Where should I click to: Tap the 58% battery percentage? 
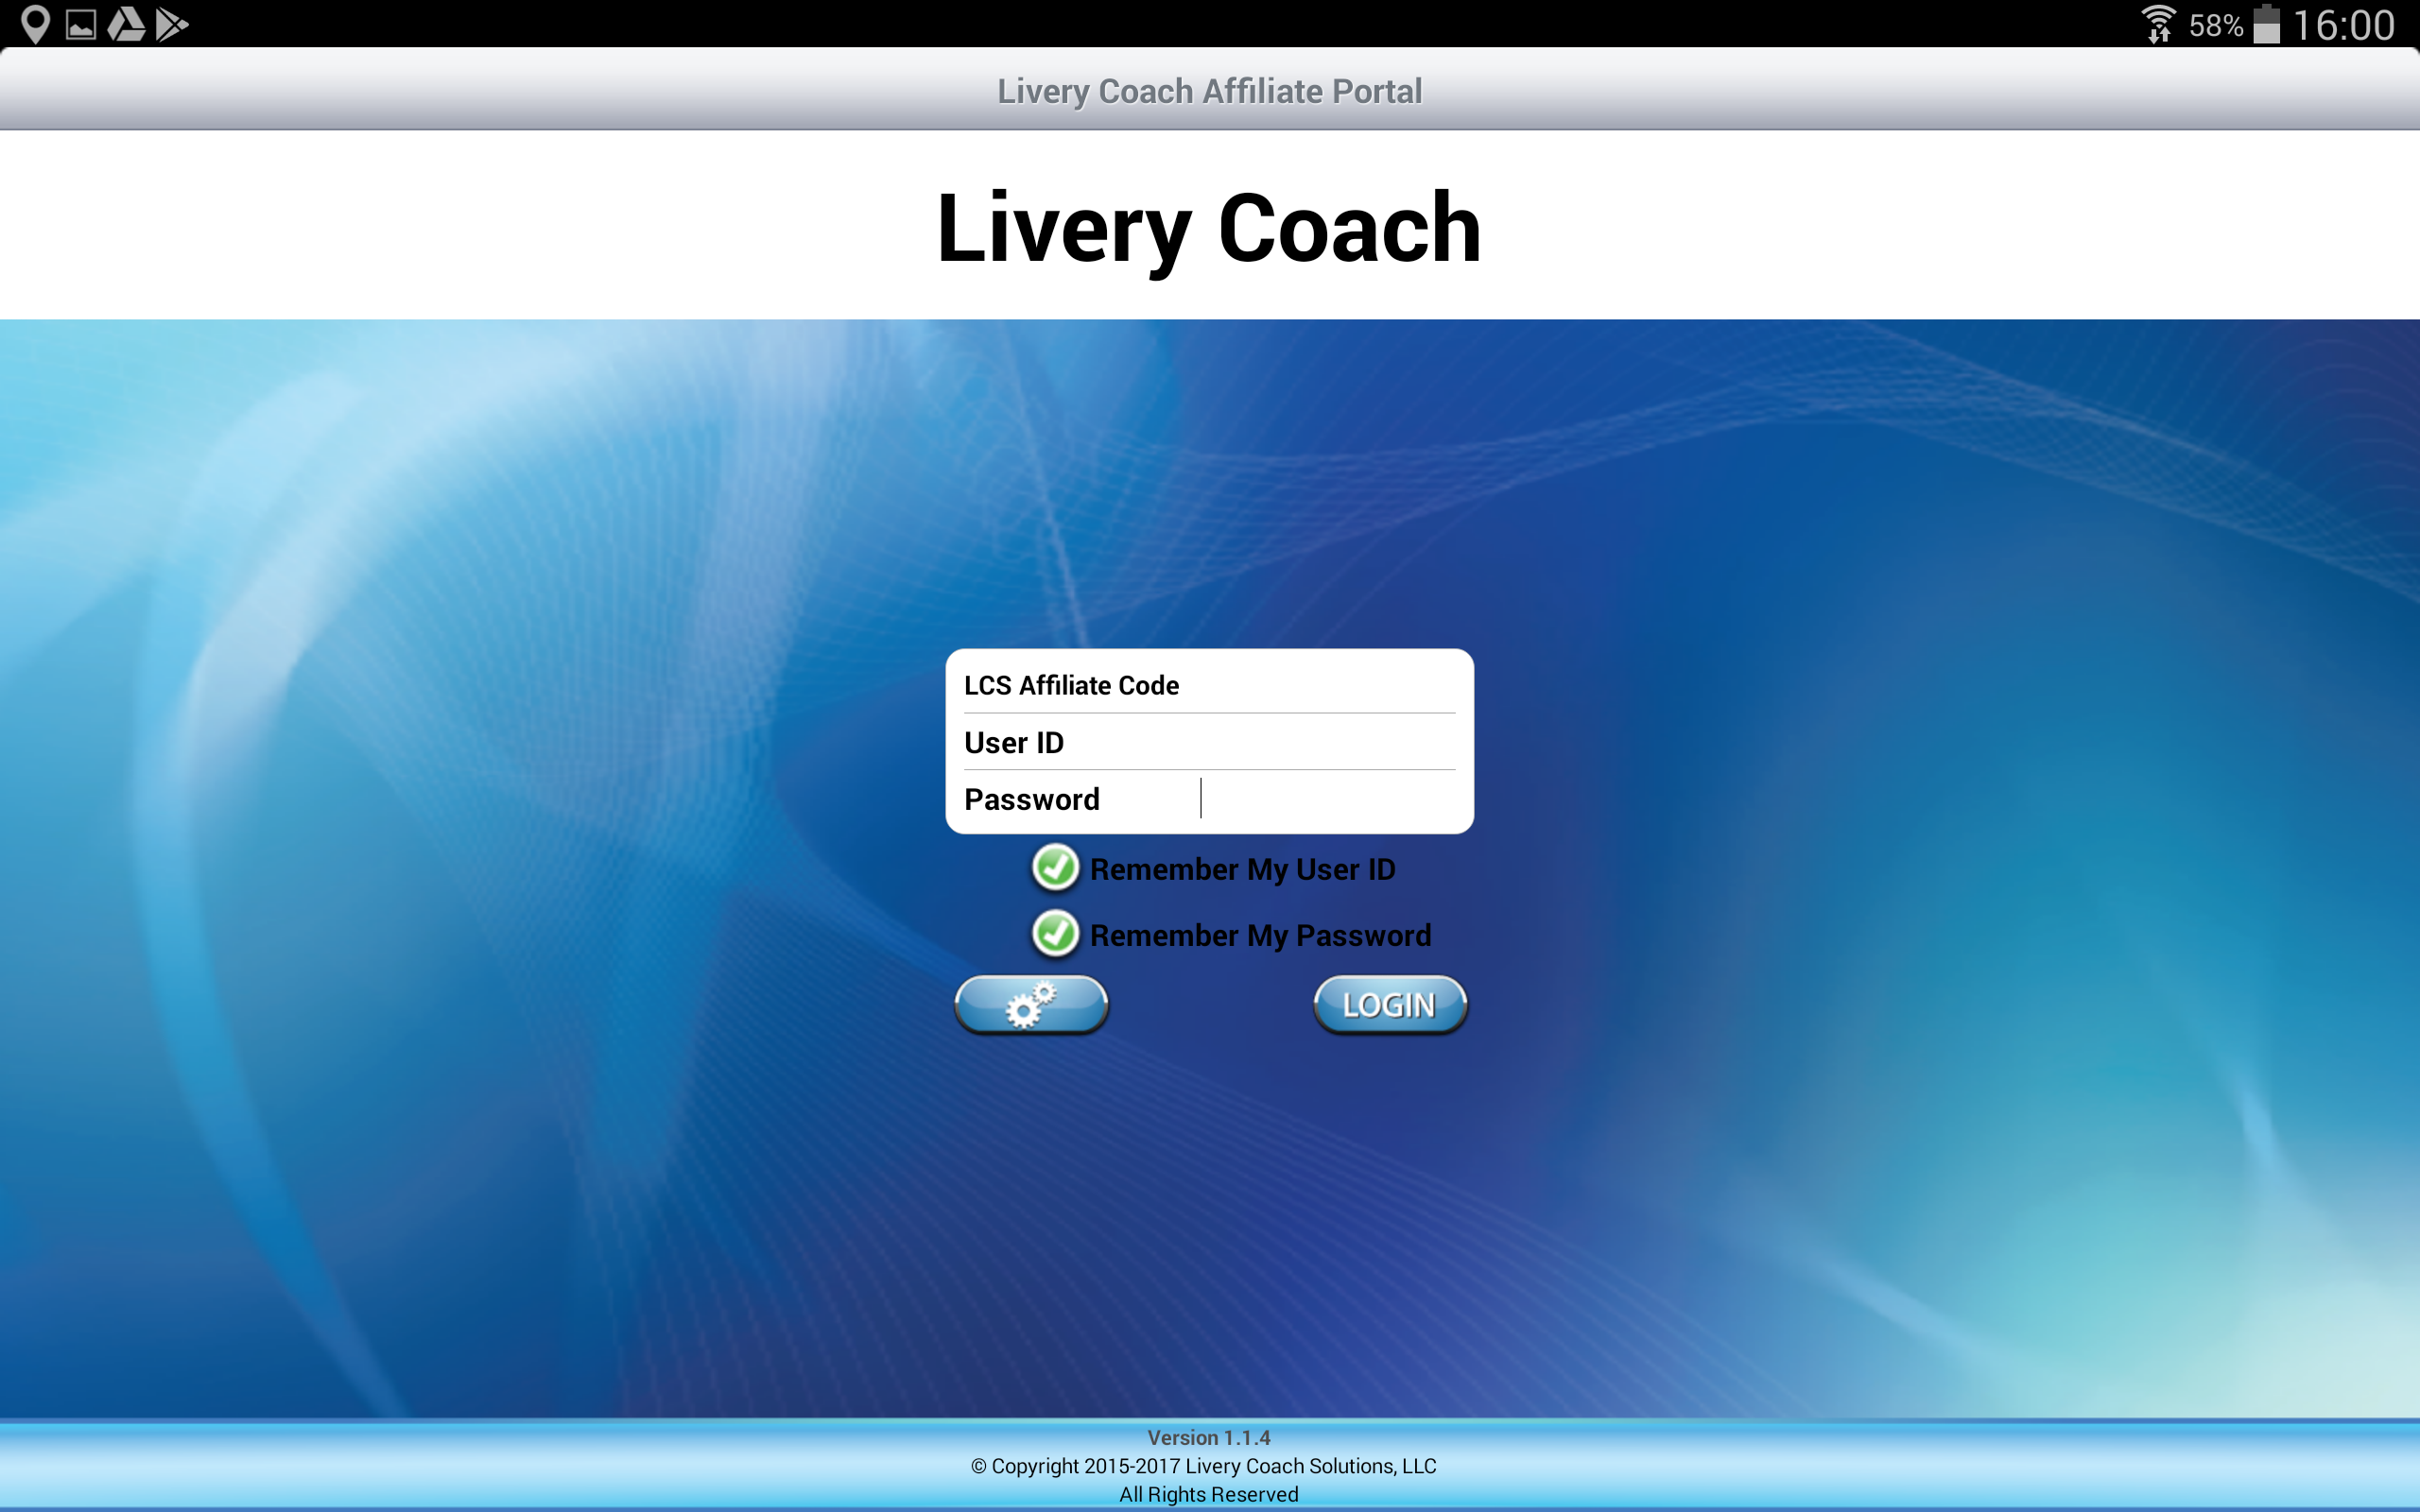coord(2216,25)
